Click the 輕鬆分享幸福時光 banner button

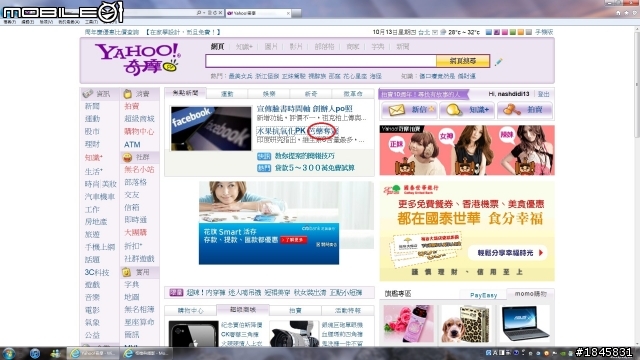507,253
